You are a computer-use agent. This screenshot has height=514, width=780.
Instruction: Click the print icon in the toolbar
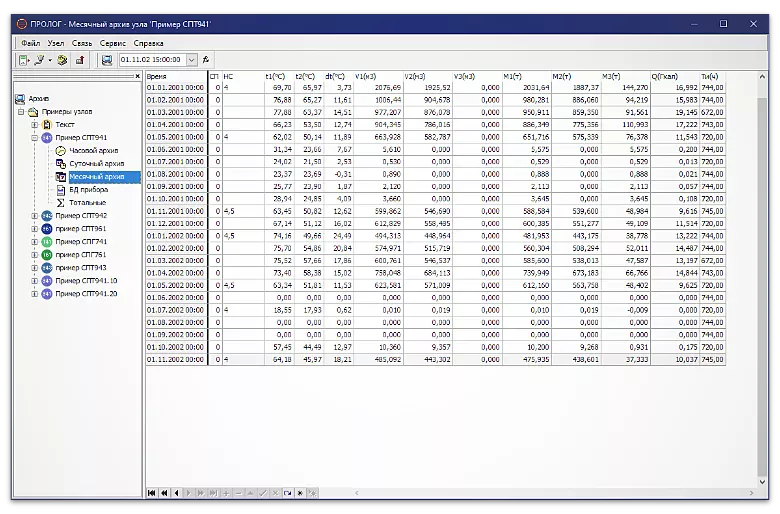(x=107, y=60)
